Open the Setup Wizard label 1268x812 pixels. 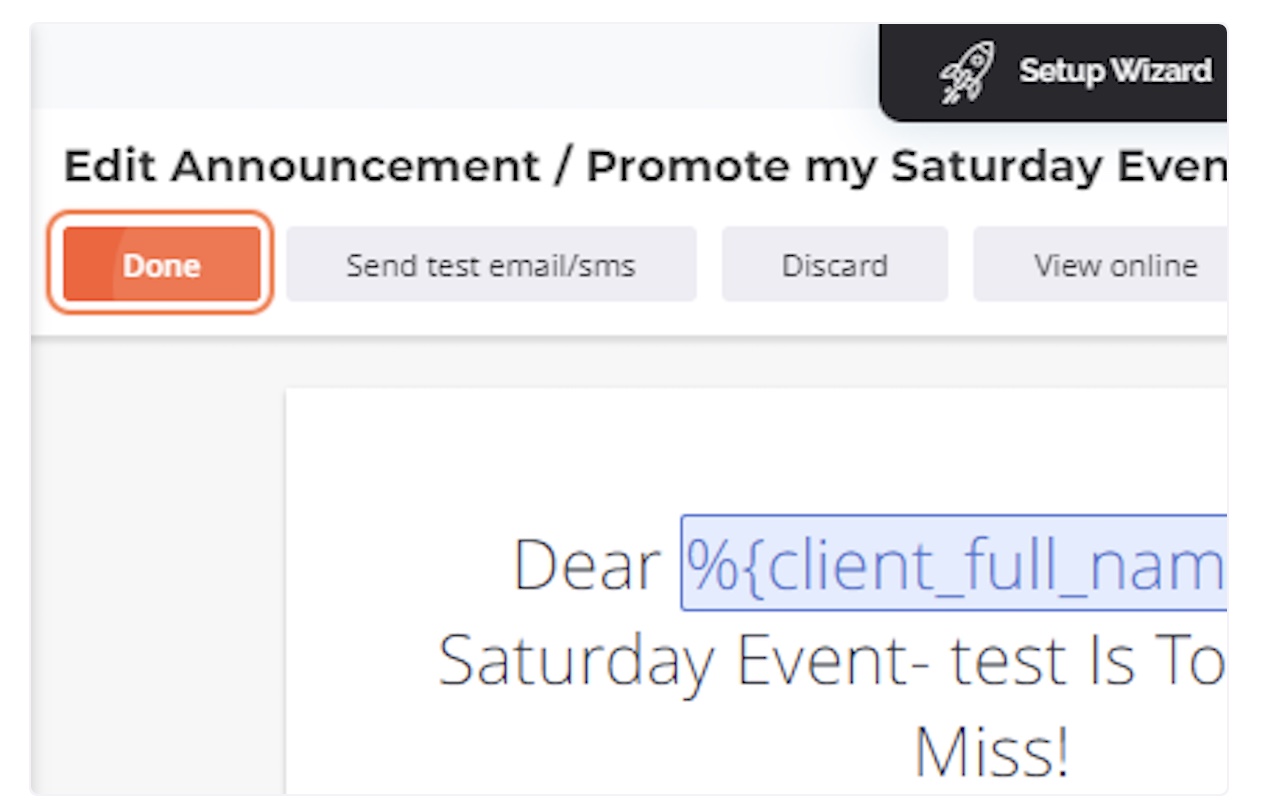point(1115,71)
